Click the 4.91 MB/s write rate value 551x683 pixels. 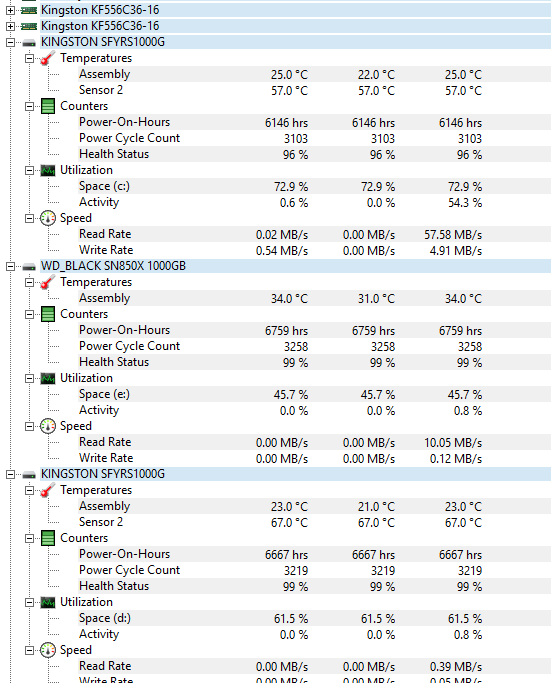456,251
